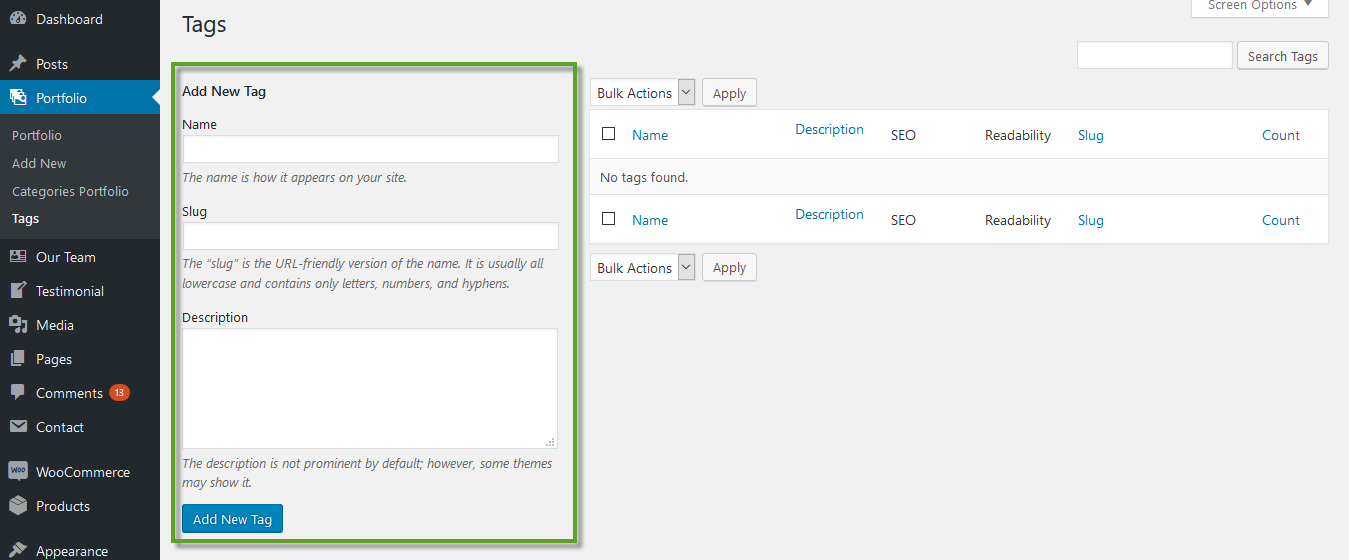Image resolution: width=1349 pixels, height=560 pixels.
Task: Click the Pages stacked-sheets icon
Action: coord(18,359)
